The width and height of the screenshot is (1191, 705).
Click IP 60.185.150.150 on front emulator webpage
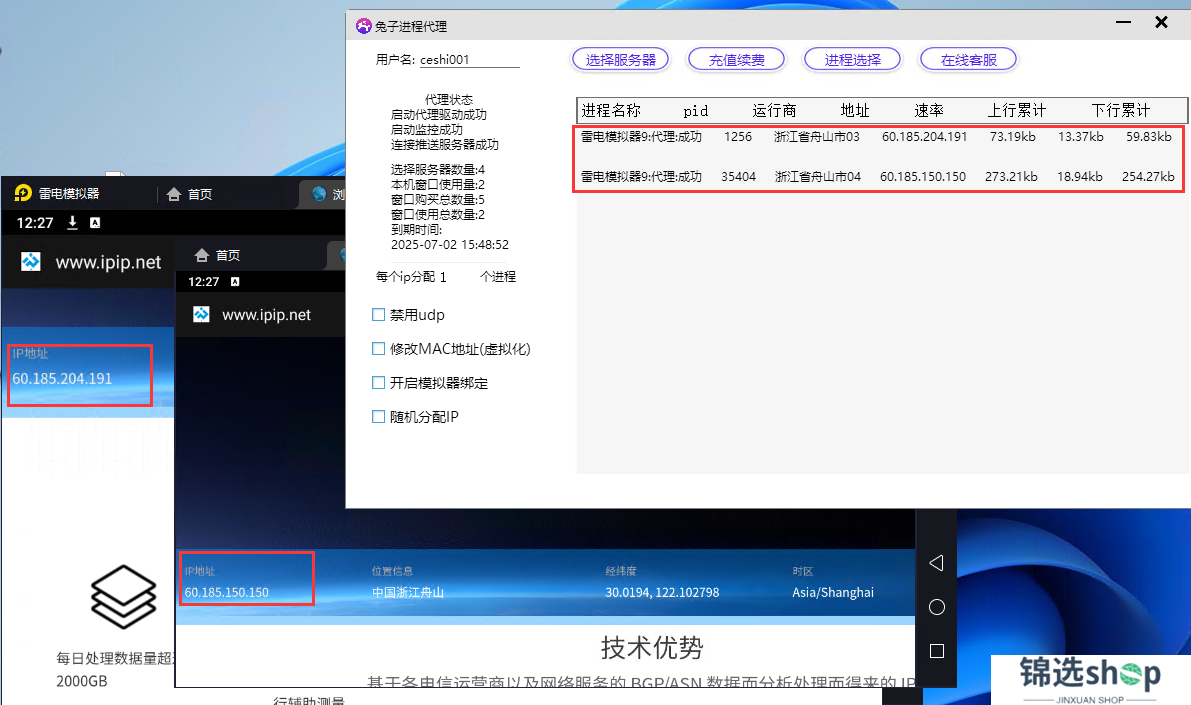[x=226, y=593]
